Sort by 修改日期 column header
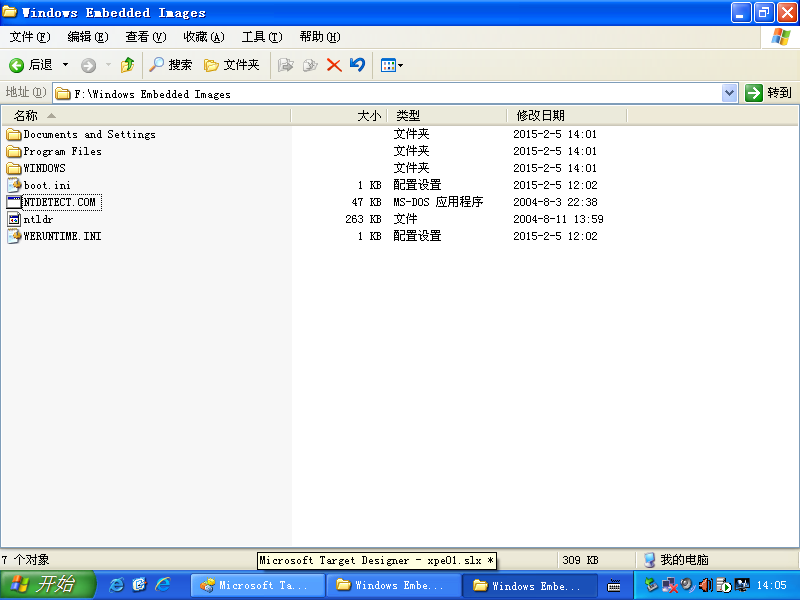This screenshot has height=600, width=800. click(x=566, y=116)
